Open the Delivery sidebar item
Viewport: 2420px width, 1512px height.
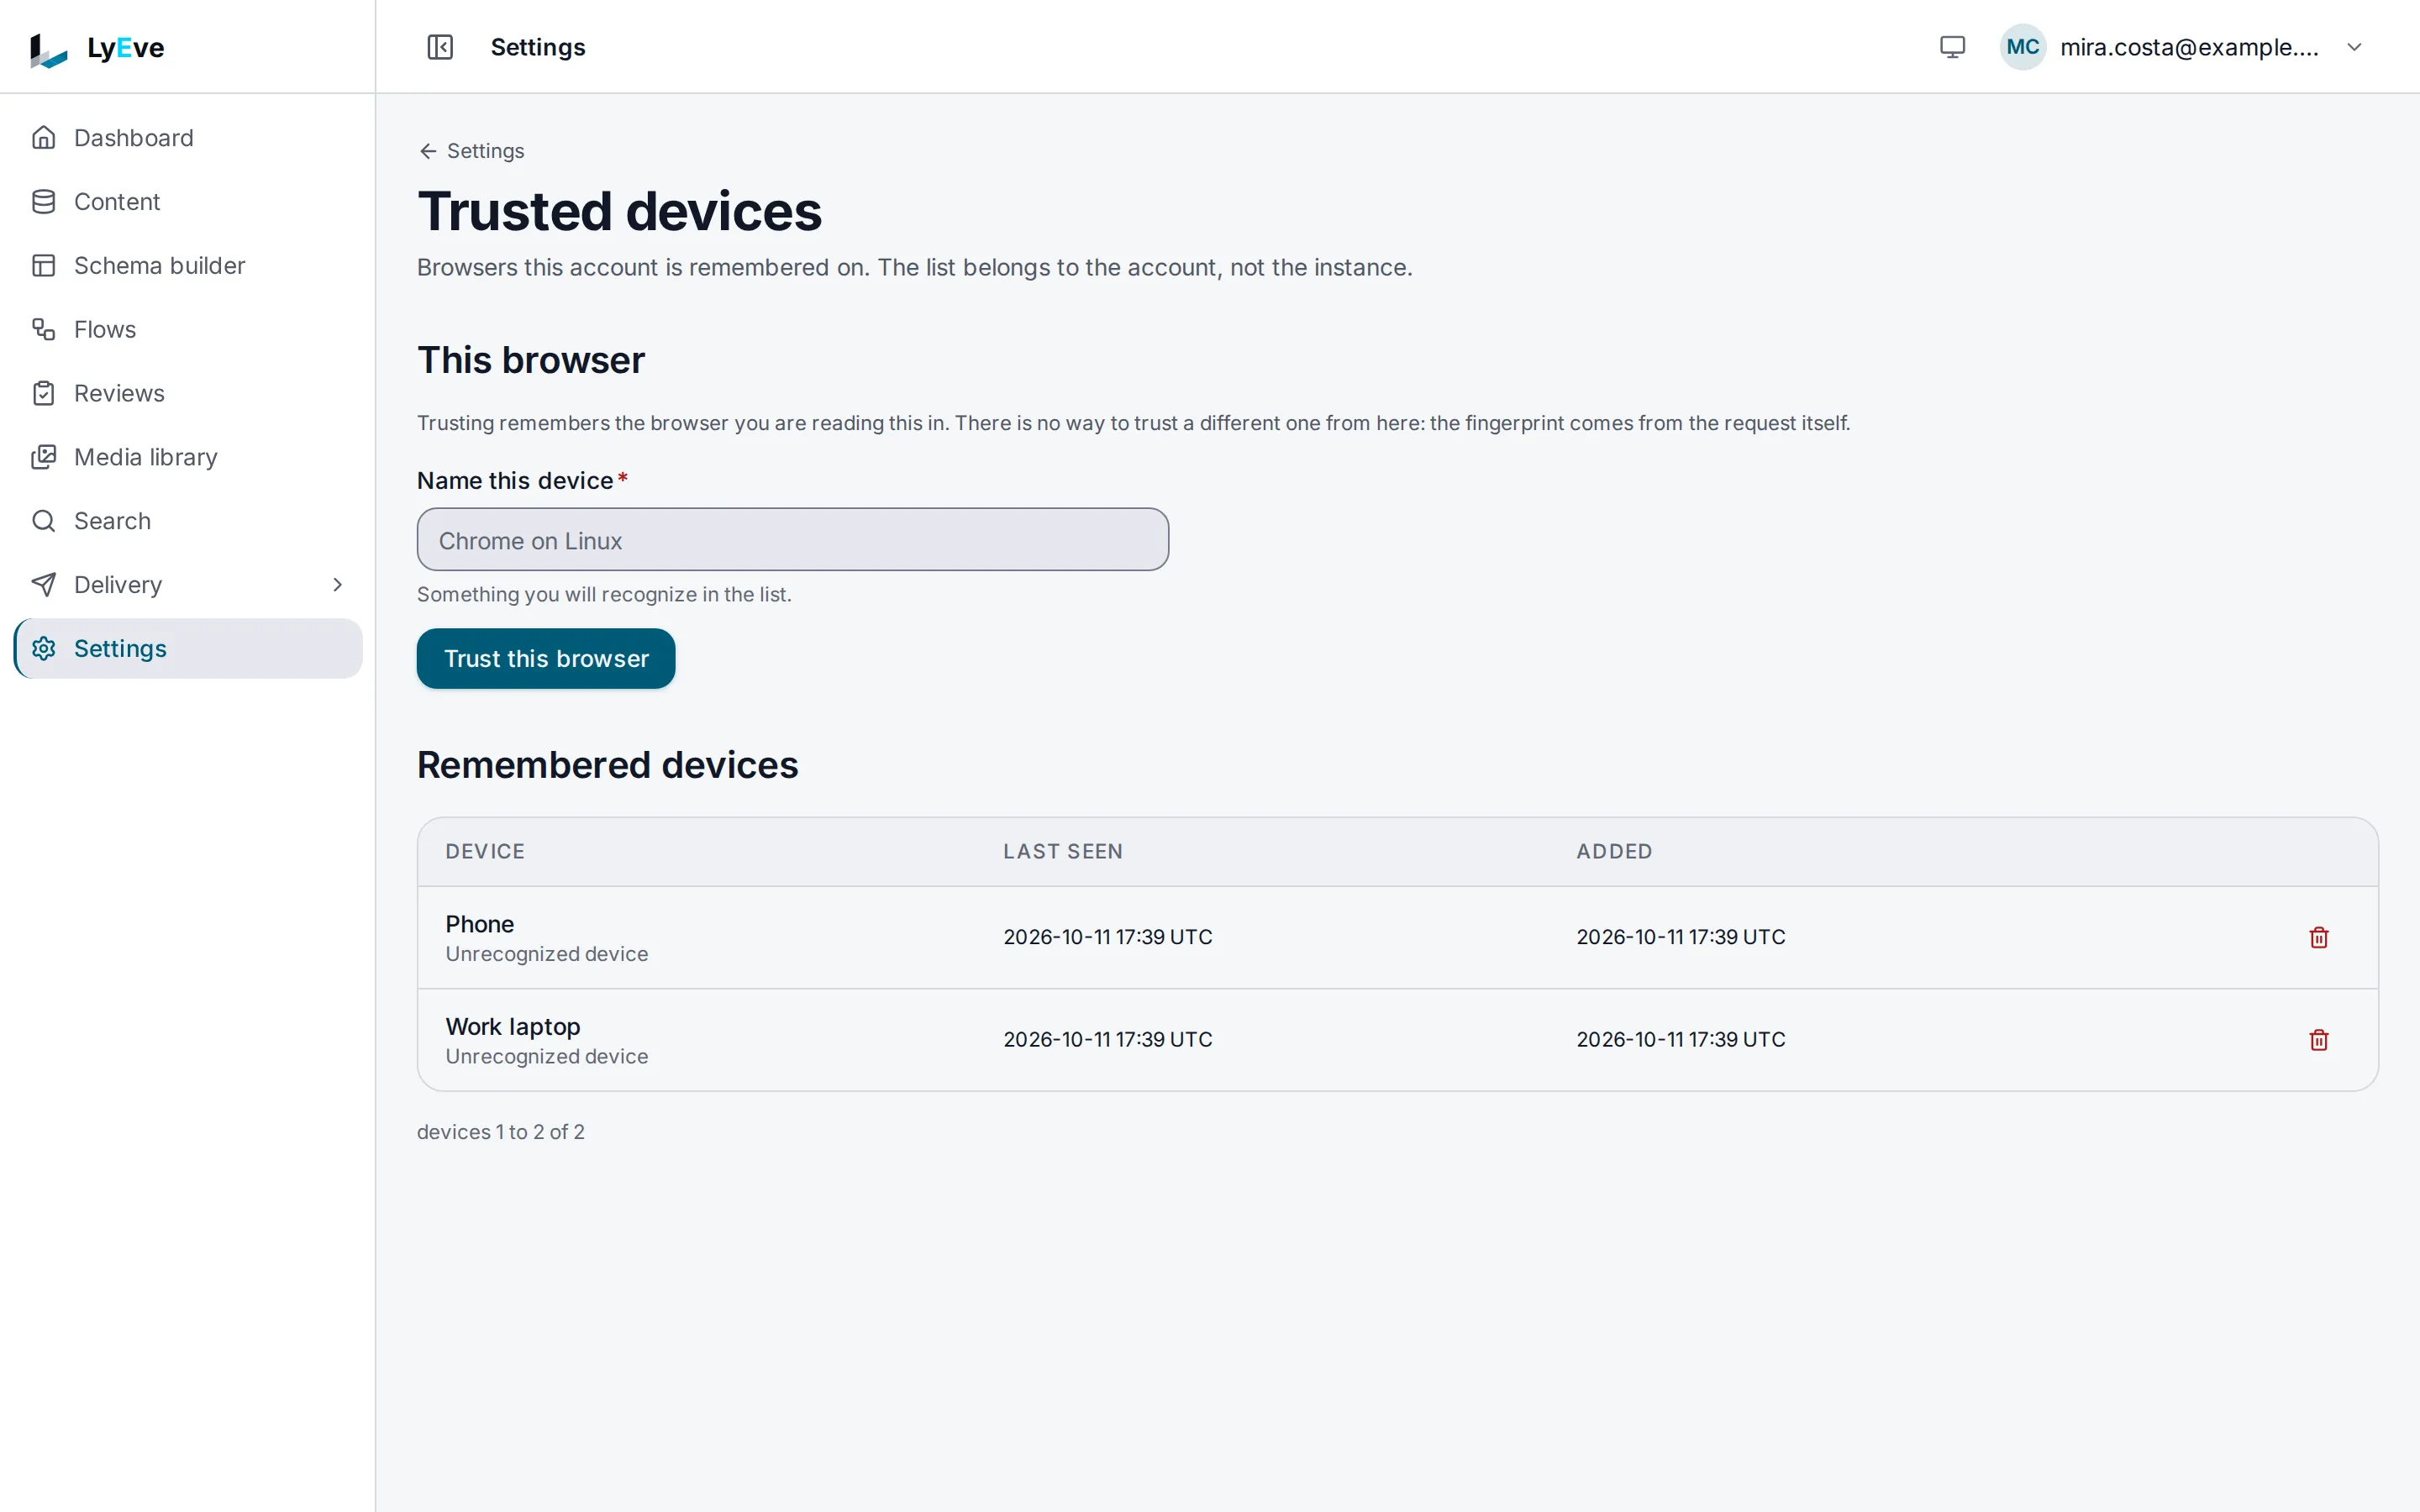tap(188, 585)
